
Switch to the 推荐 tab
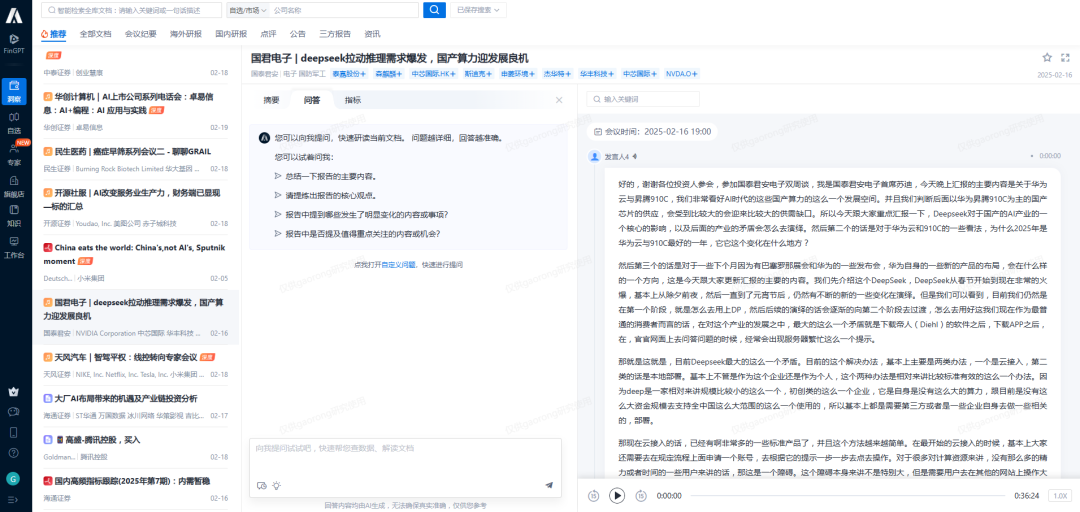pos(54,33)
